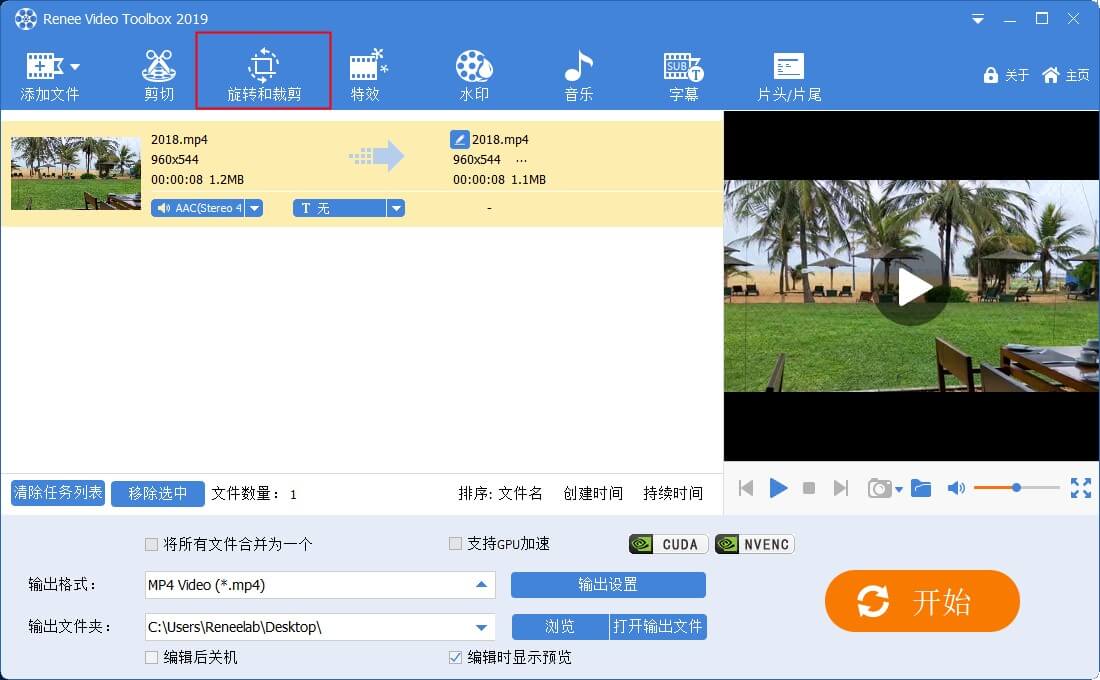
Task: Enable 支持GPU加速 checkbox
Action: [455, 543]
